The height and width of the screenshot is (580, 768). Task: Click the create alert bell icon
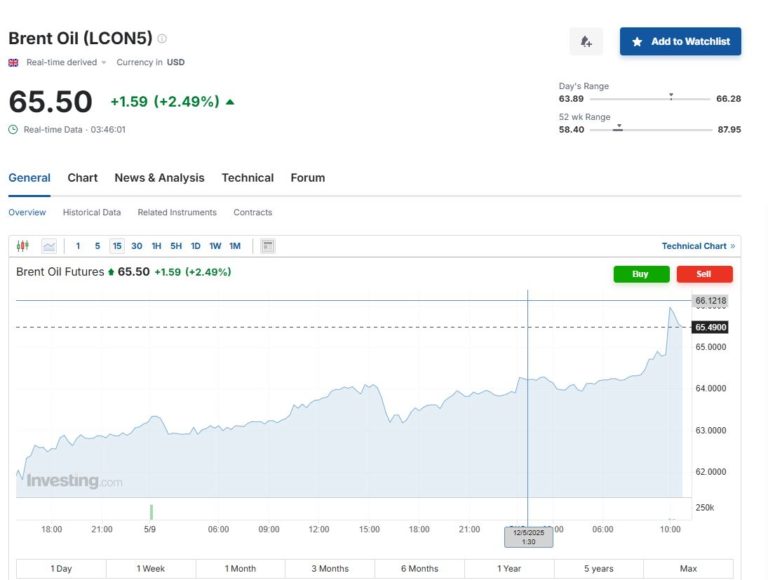pos(586,42)
